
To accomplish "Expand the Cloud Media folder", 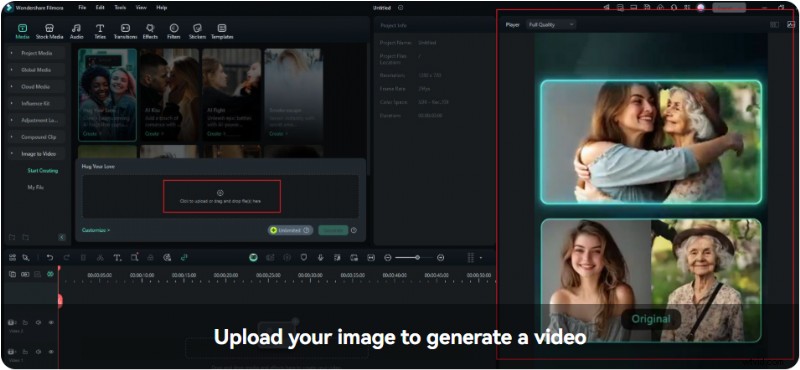I will [x=36, y=87].
